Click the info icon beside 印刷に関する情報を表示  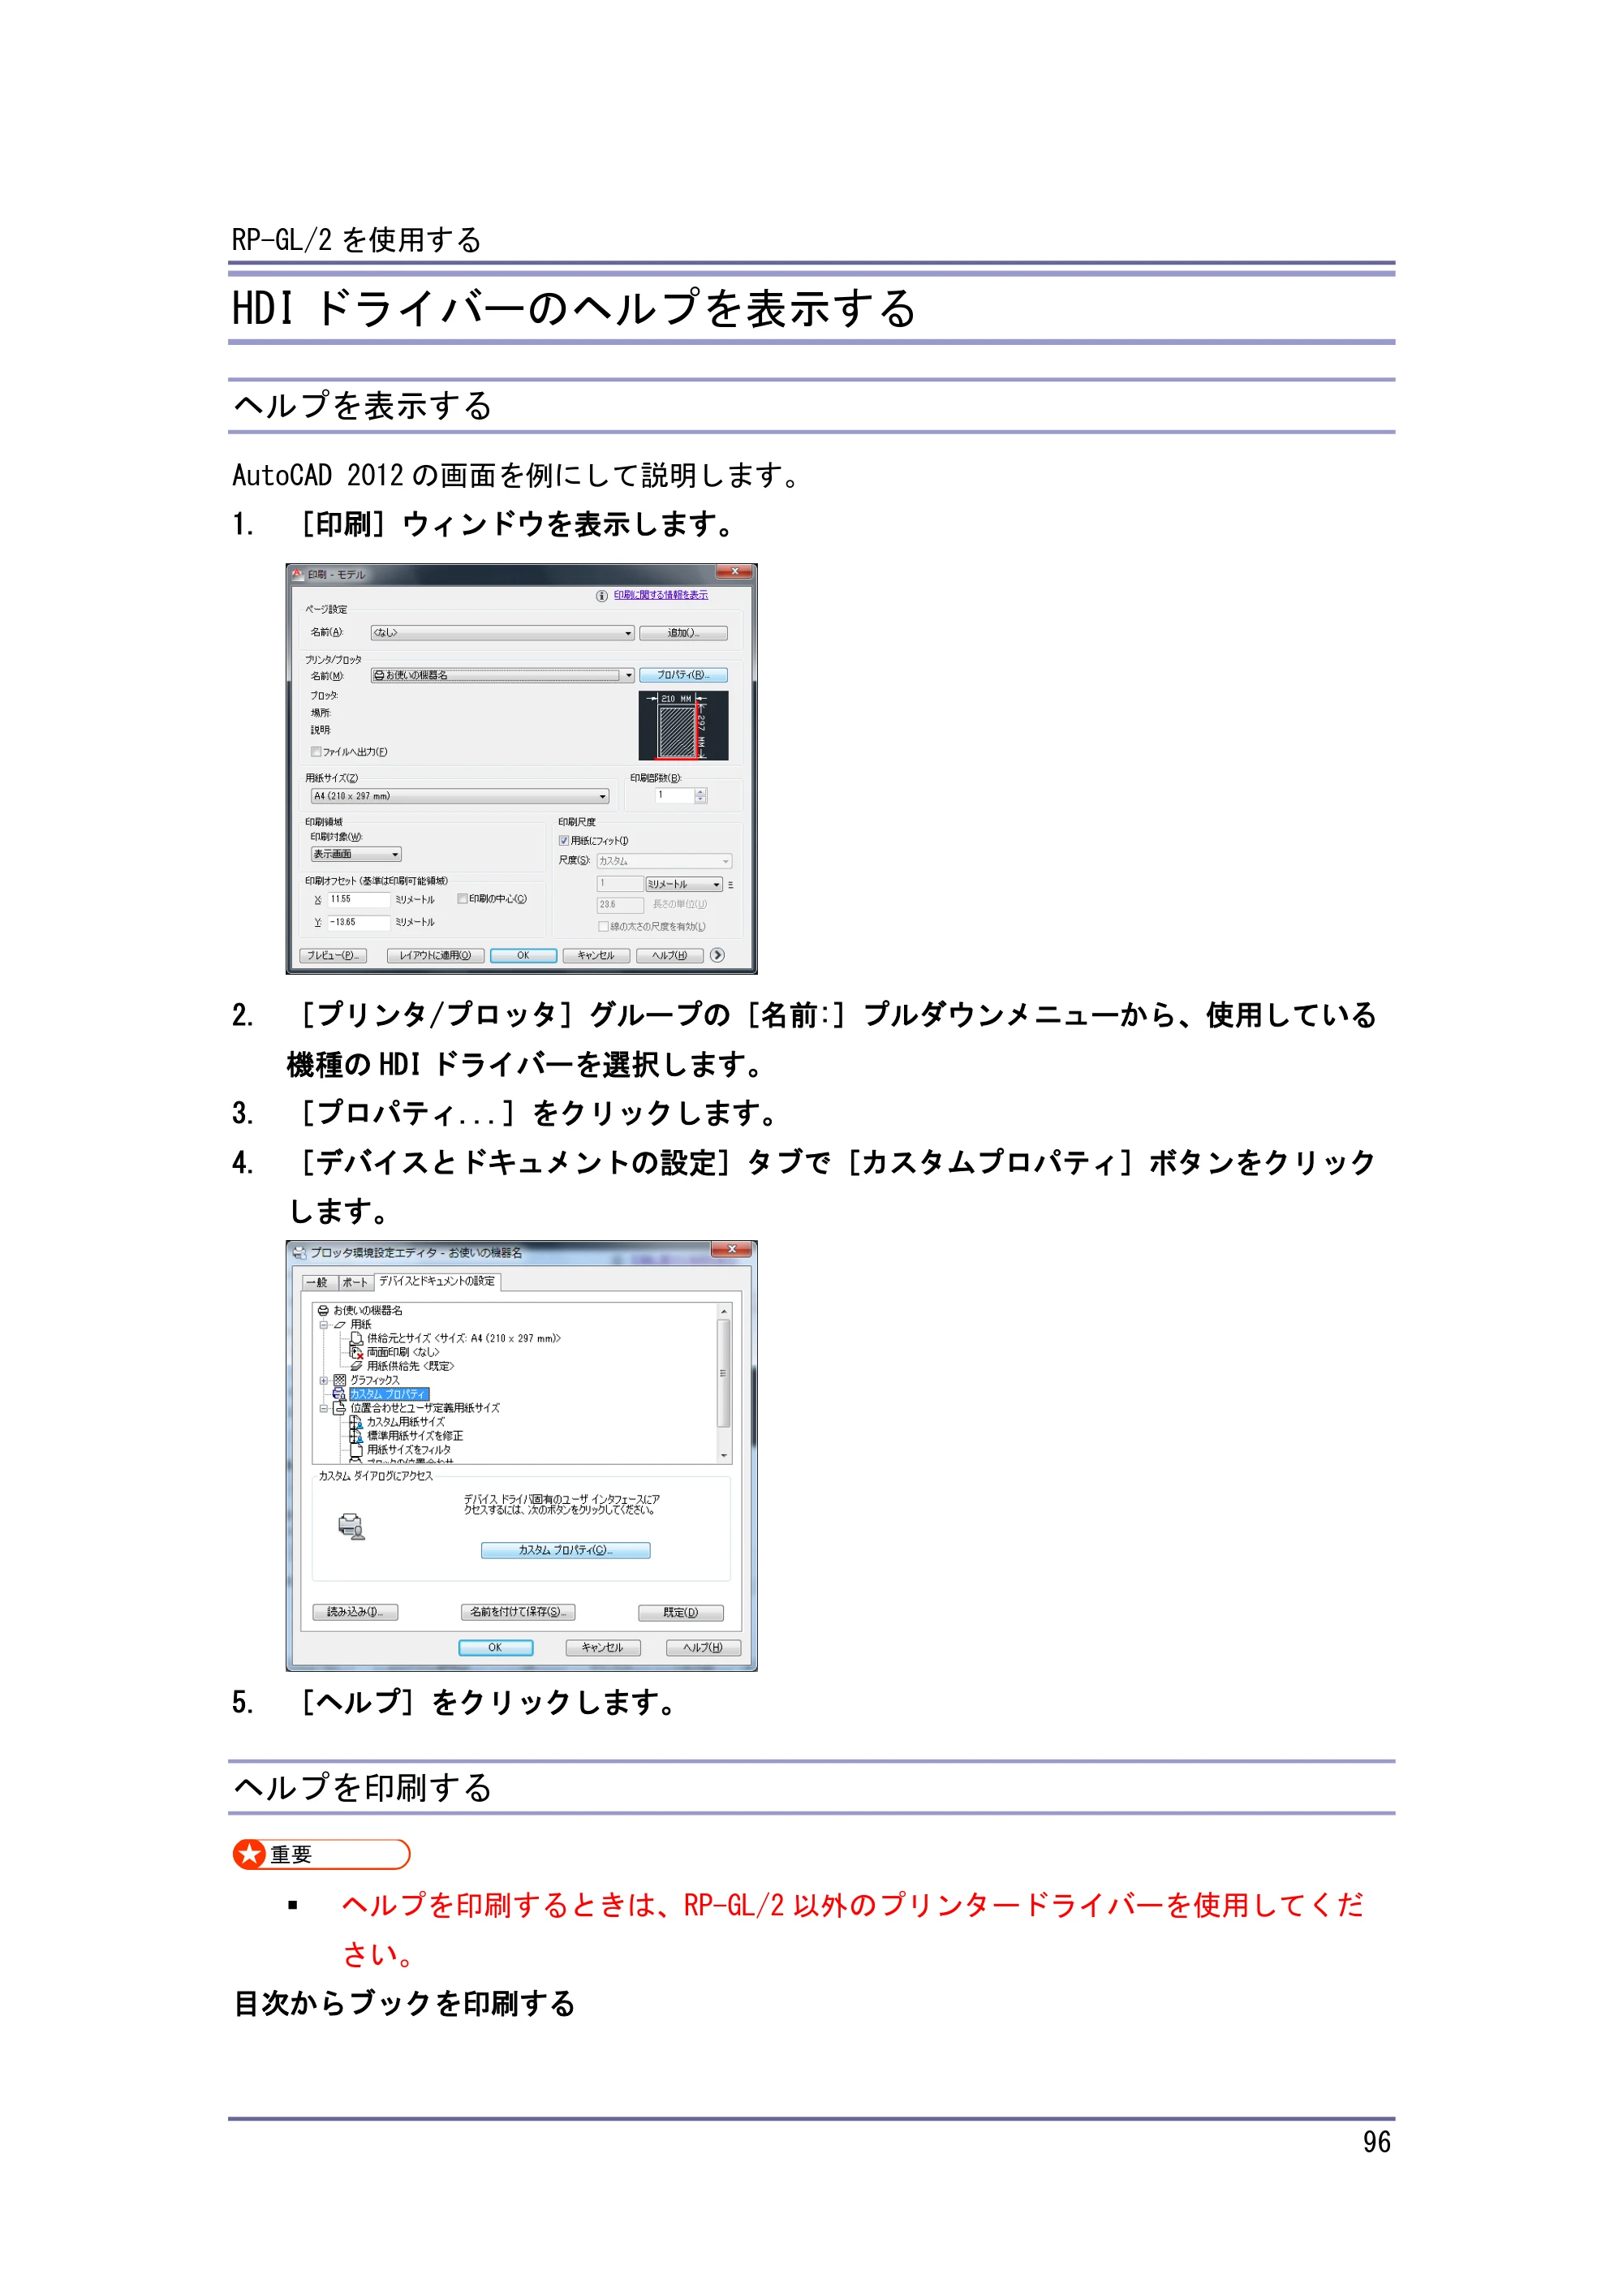point(602,596)
